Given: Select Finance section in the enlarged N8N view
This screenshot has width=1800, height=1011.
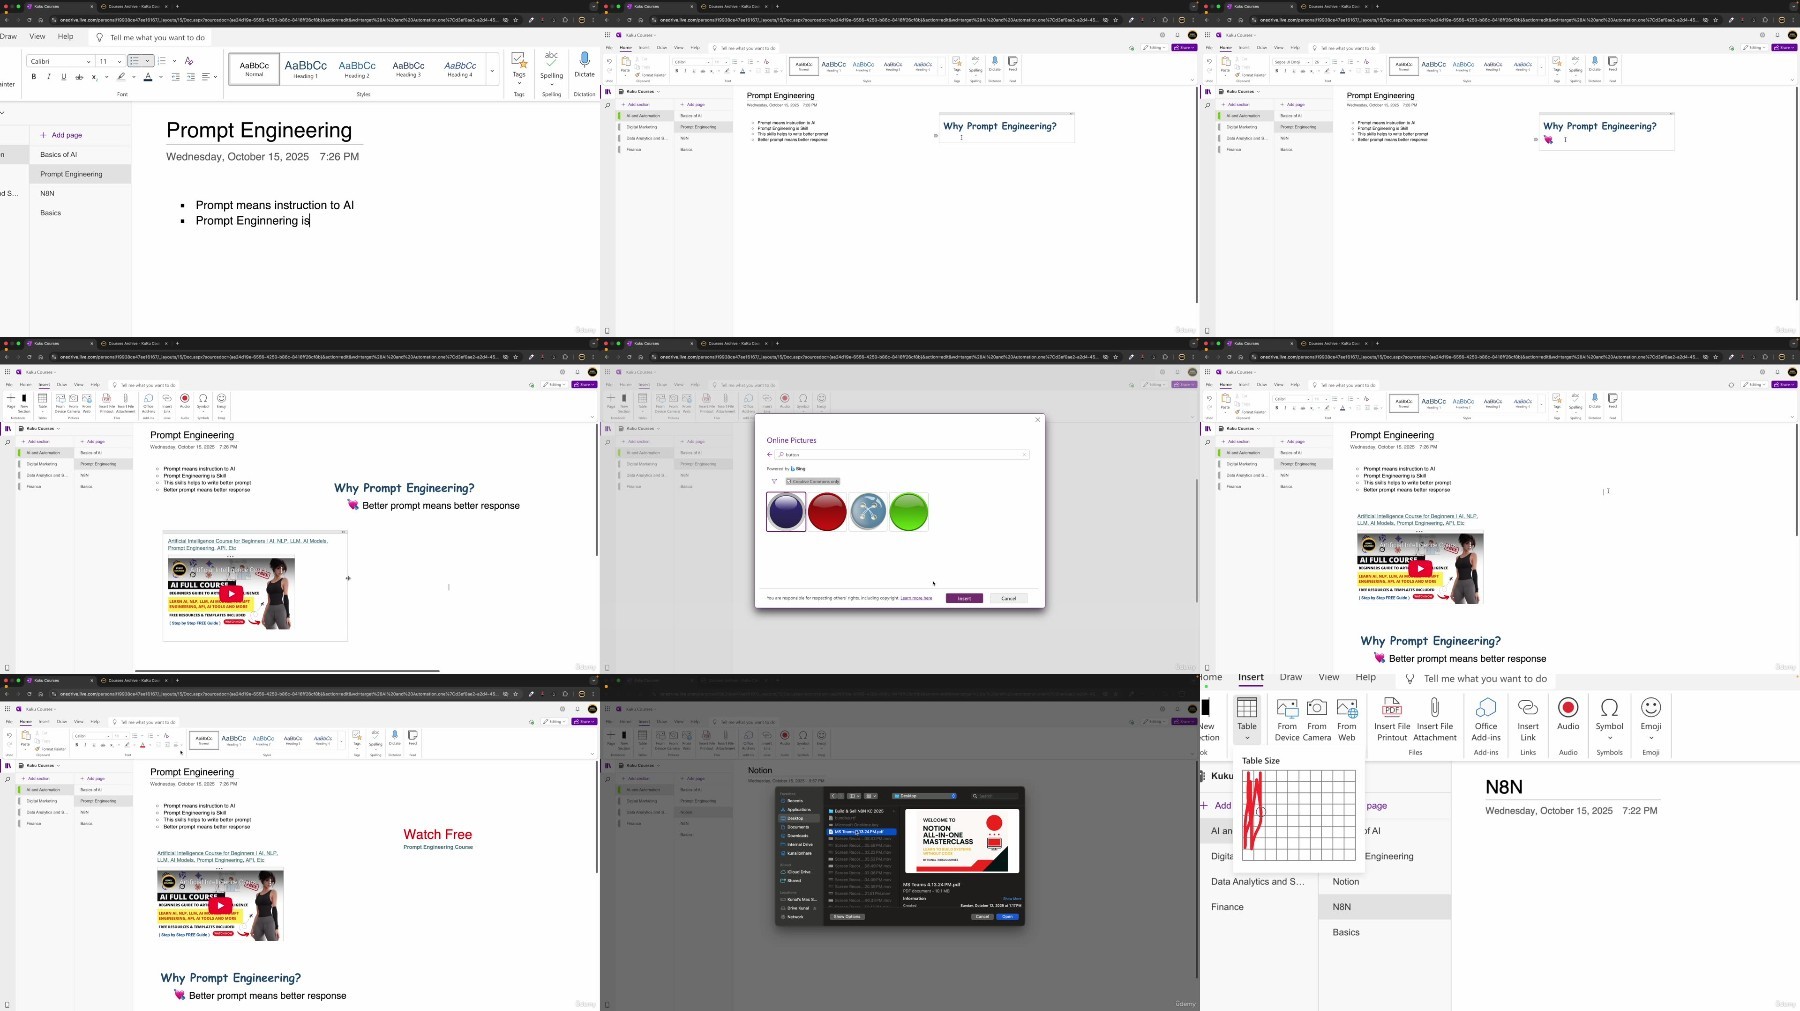Looking at the screenshot, I should pyautogui.click(x=1227, y=907).
